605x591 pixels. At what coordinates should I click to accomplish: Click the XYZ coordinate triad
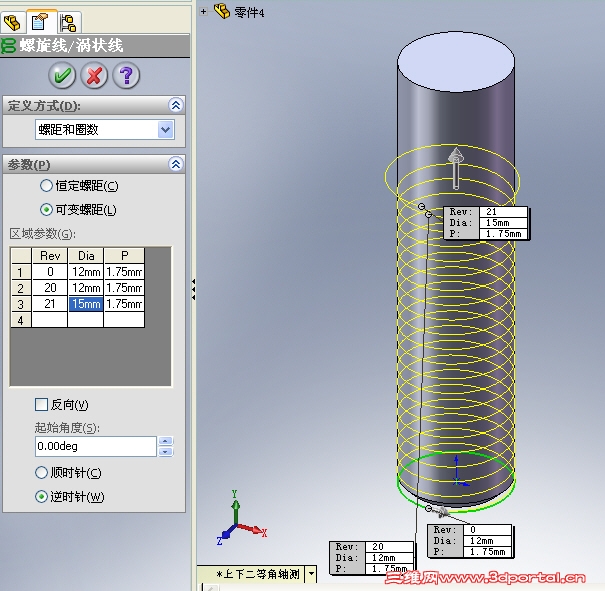click(x=240, y=517)
